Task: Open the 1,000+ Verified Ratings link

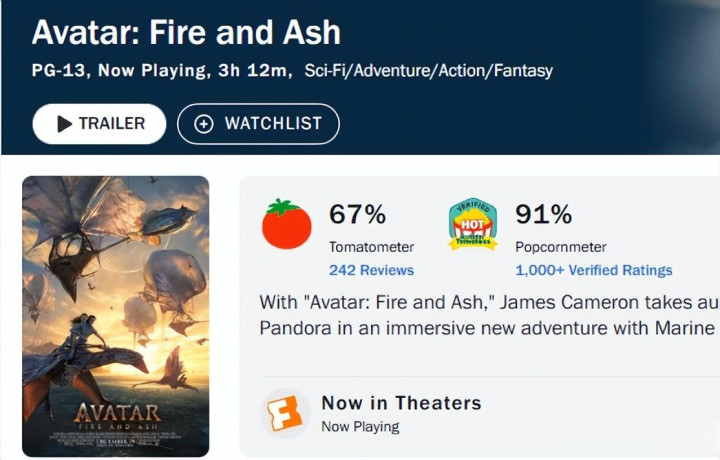Action: point(594,270)
